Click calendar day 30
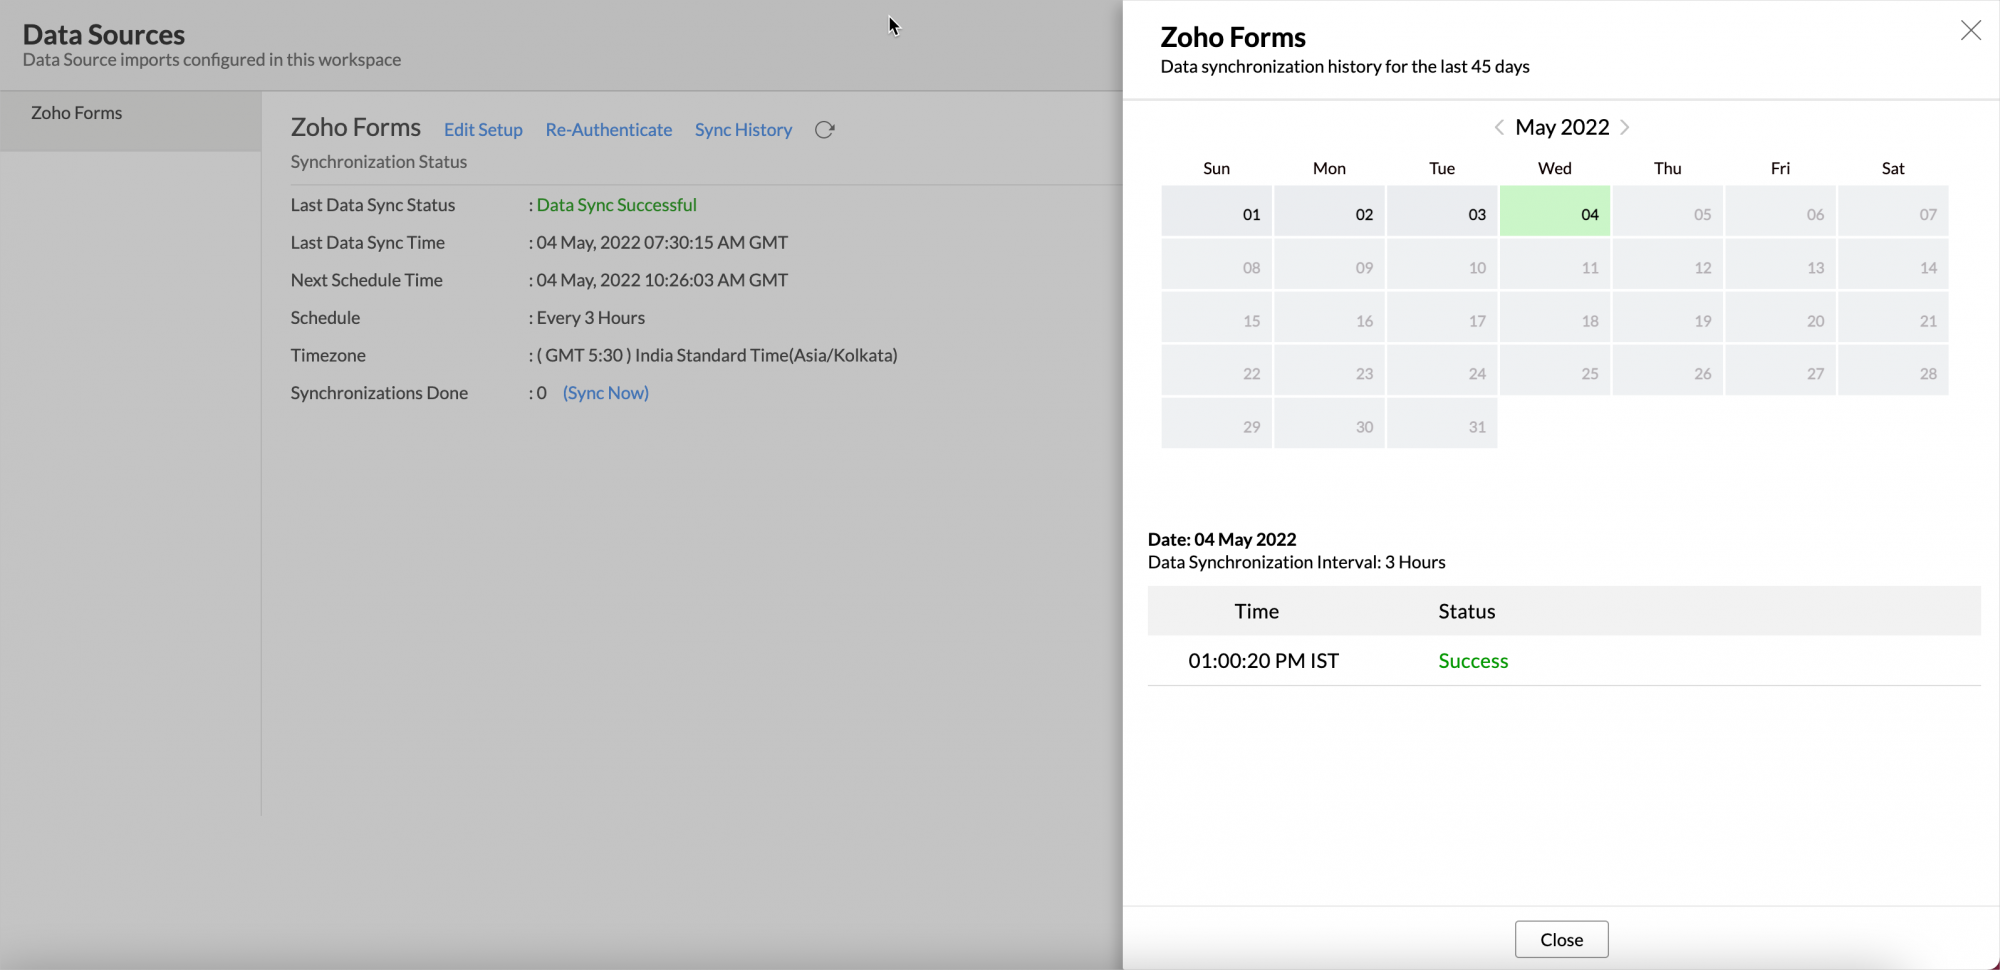The height and width of the screenshot is (970, 2000). 1329,424
